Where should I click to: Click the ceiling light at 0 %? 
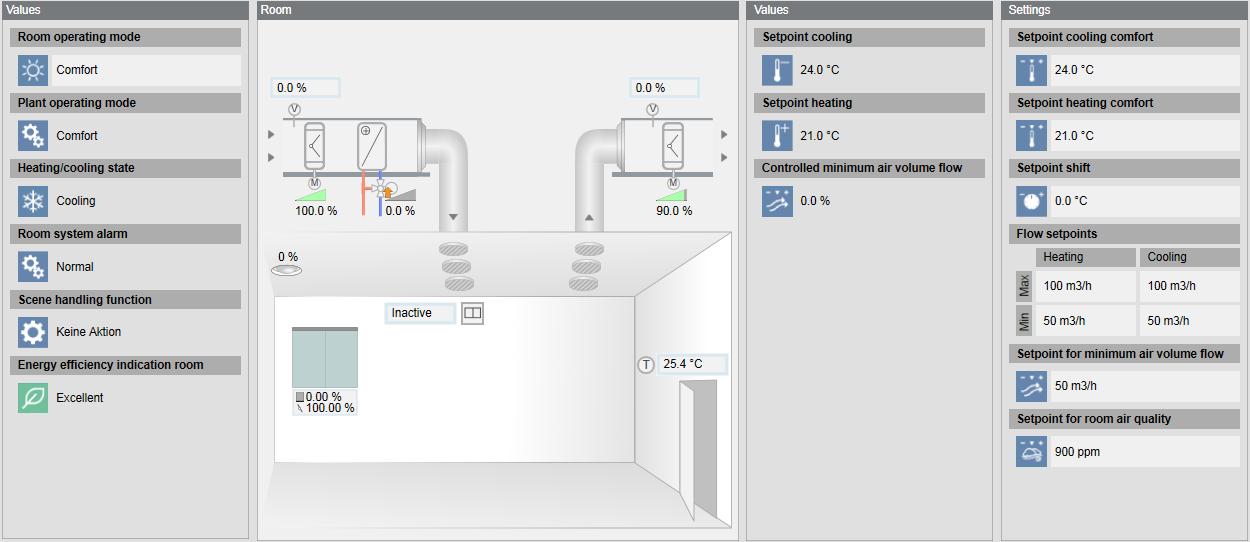coord(287,270)
